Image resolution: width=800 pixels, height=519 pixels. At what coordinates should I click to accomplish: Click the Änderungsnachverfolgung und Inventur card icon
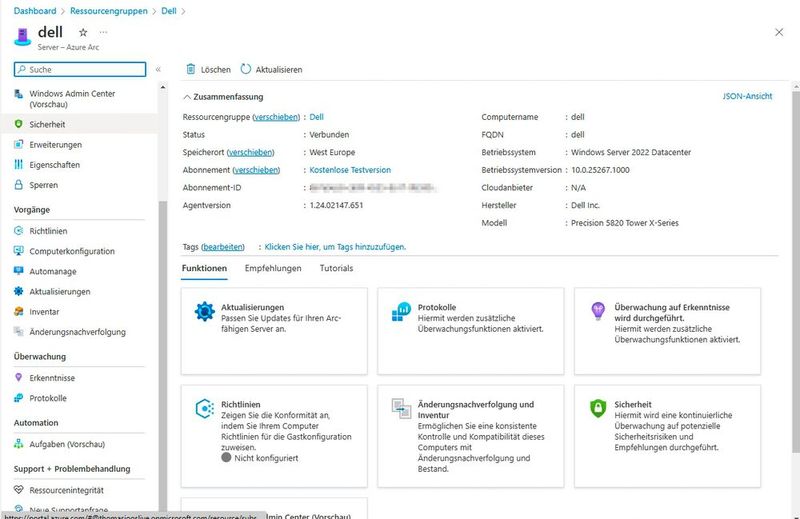tap(402, 409)
